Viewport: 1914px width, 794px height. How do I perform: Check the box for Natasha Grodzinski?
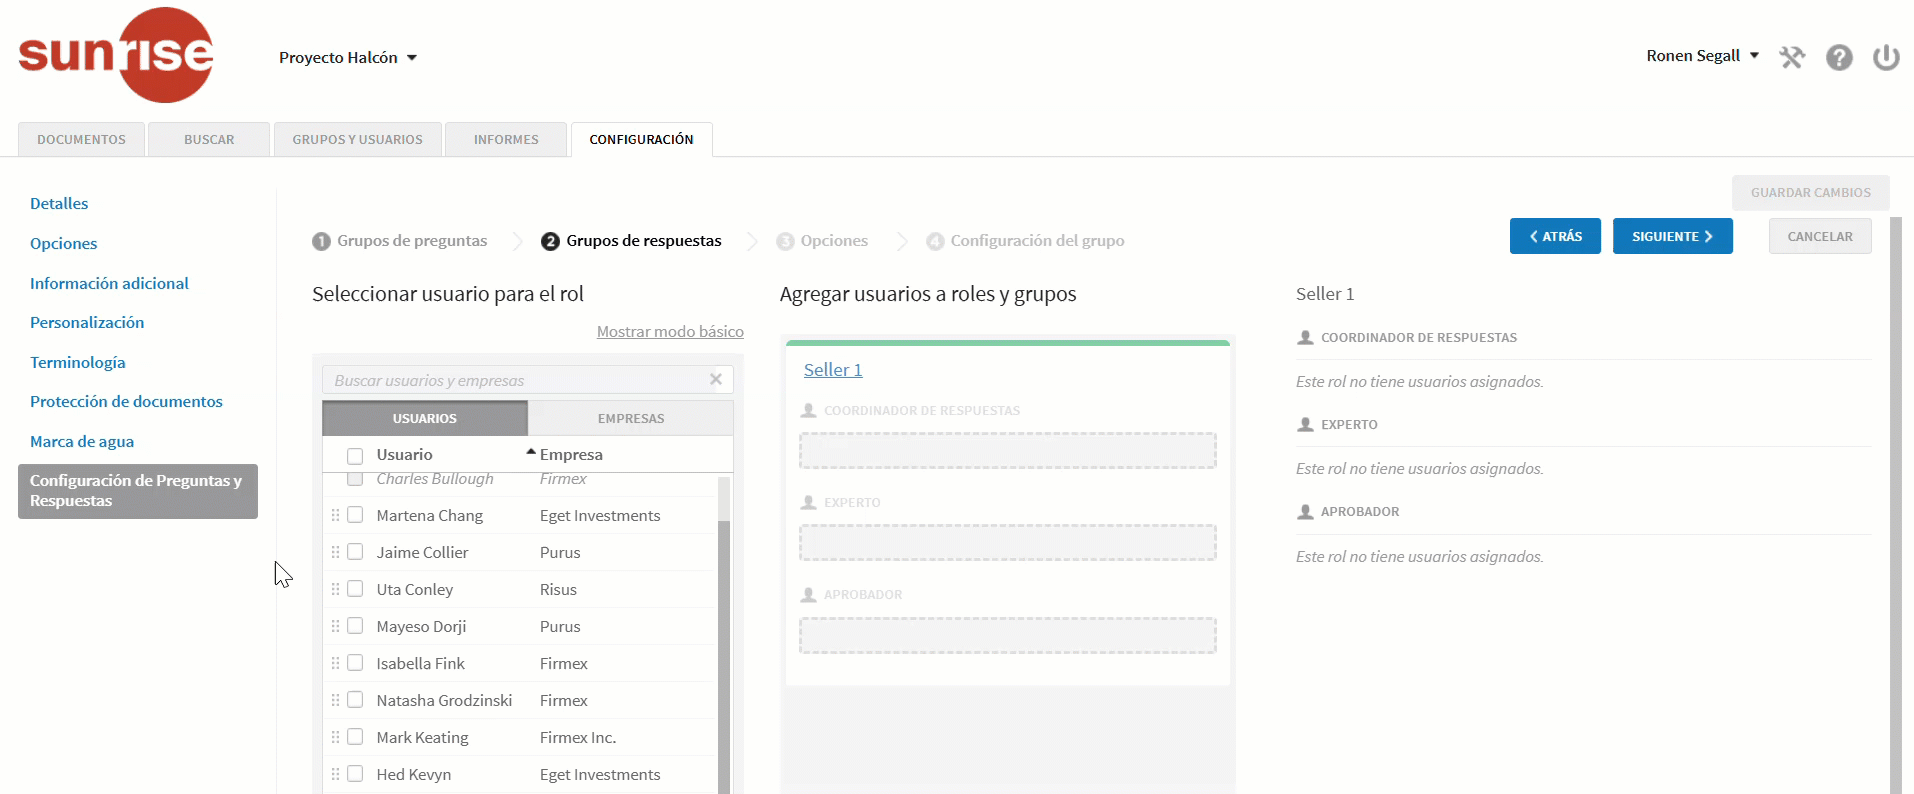tap(355, 700)
